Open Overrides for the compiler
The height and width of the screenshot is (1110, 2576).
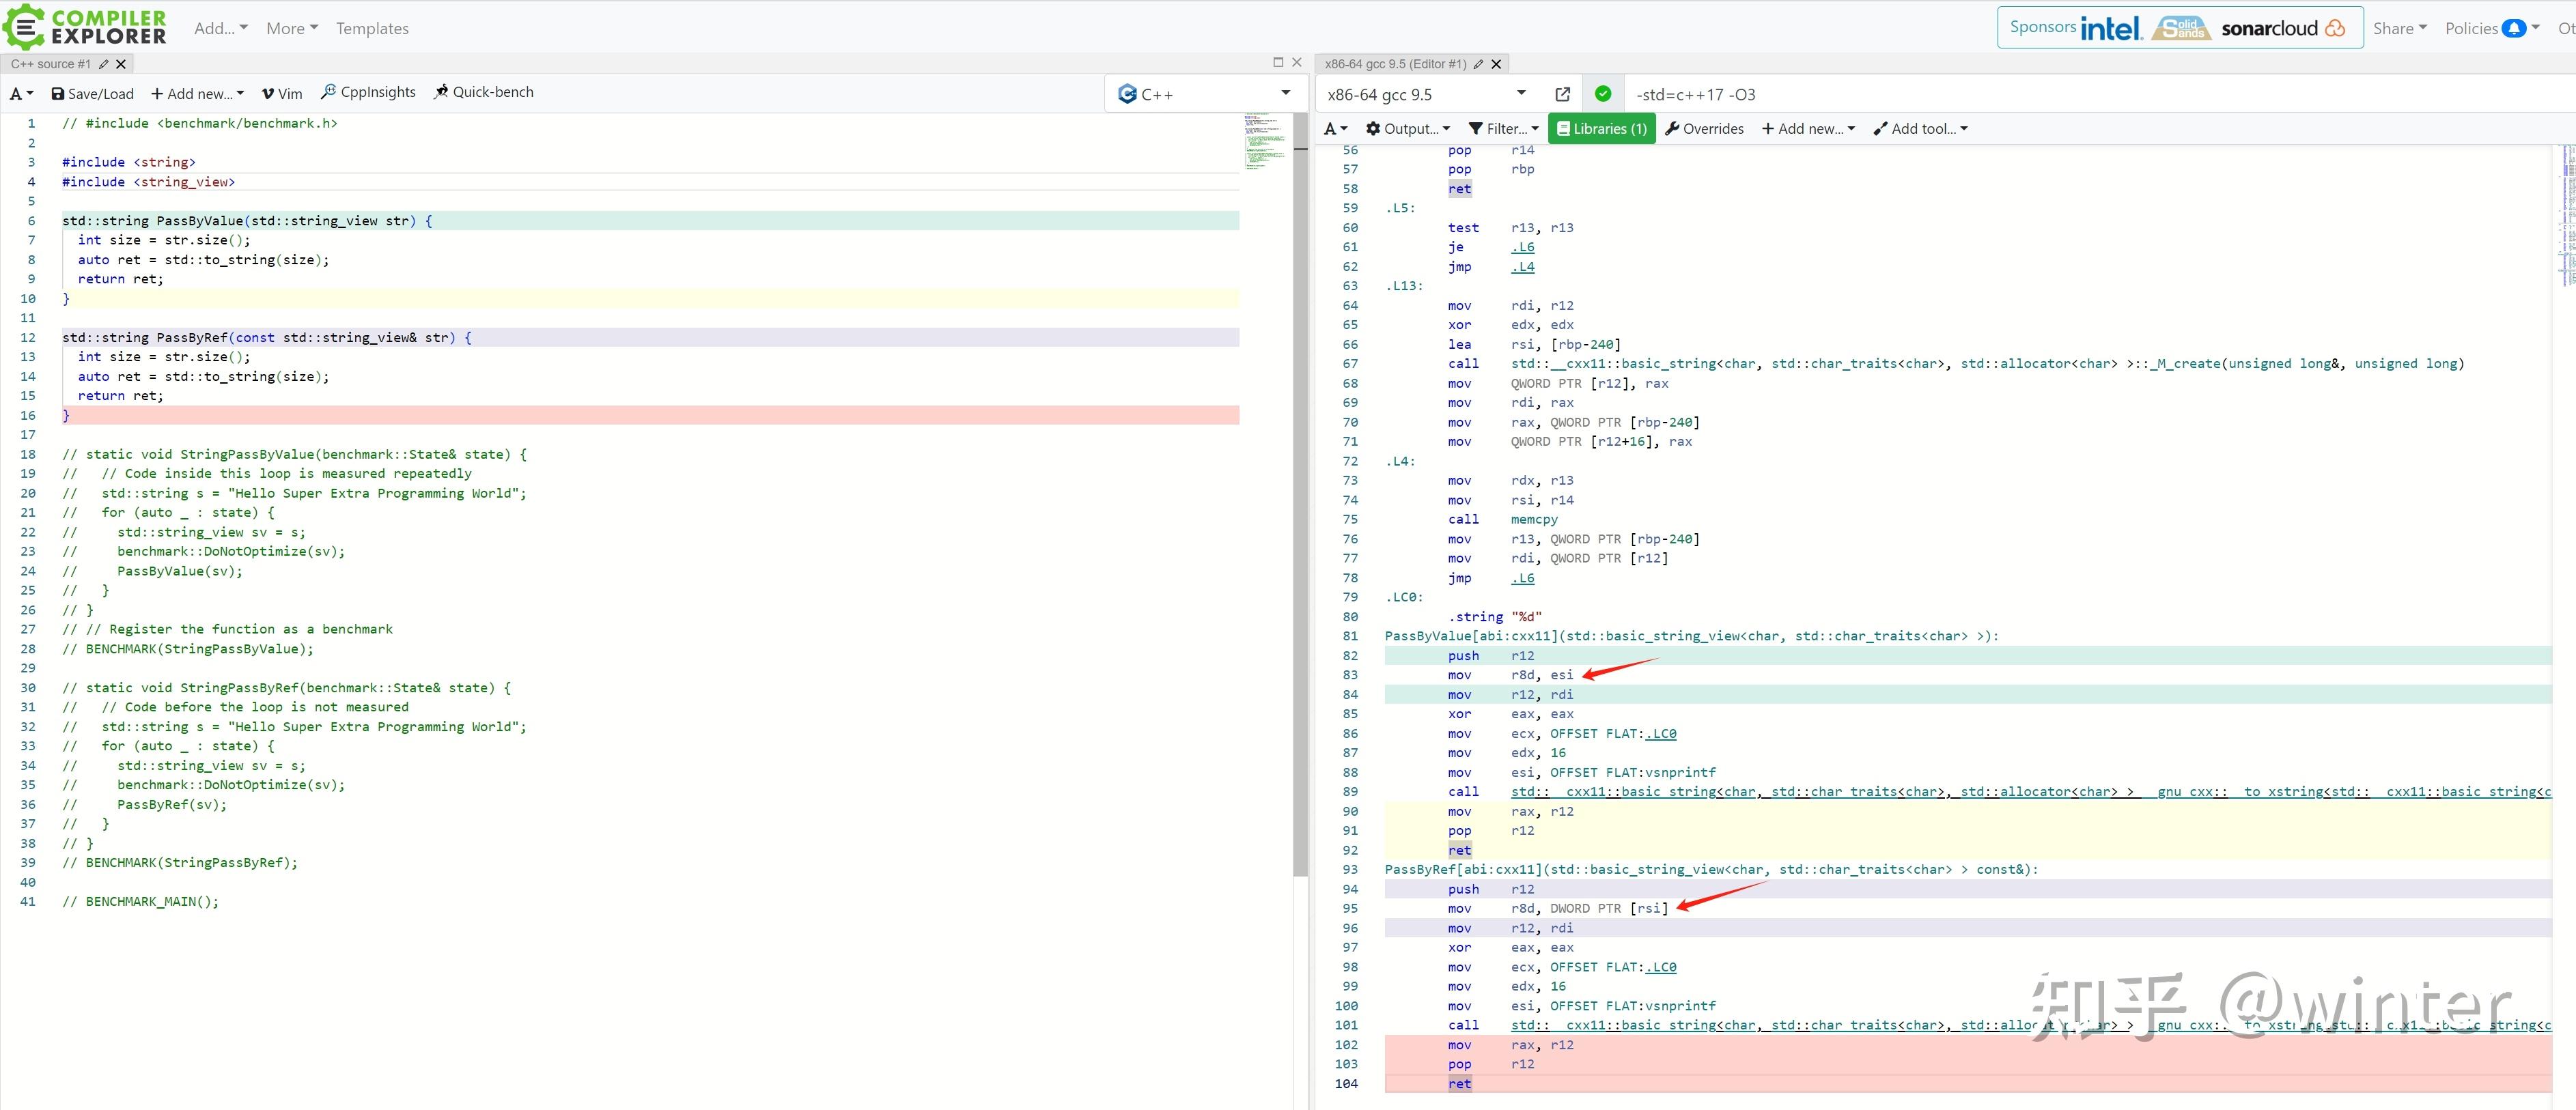pos(1704,129)
